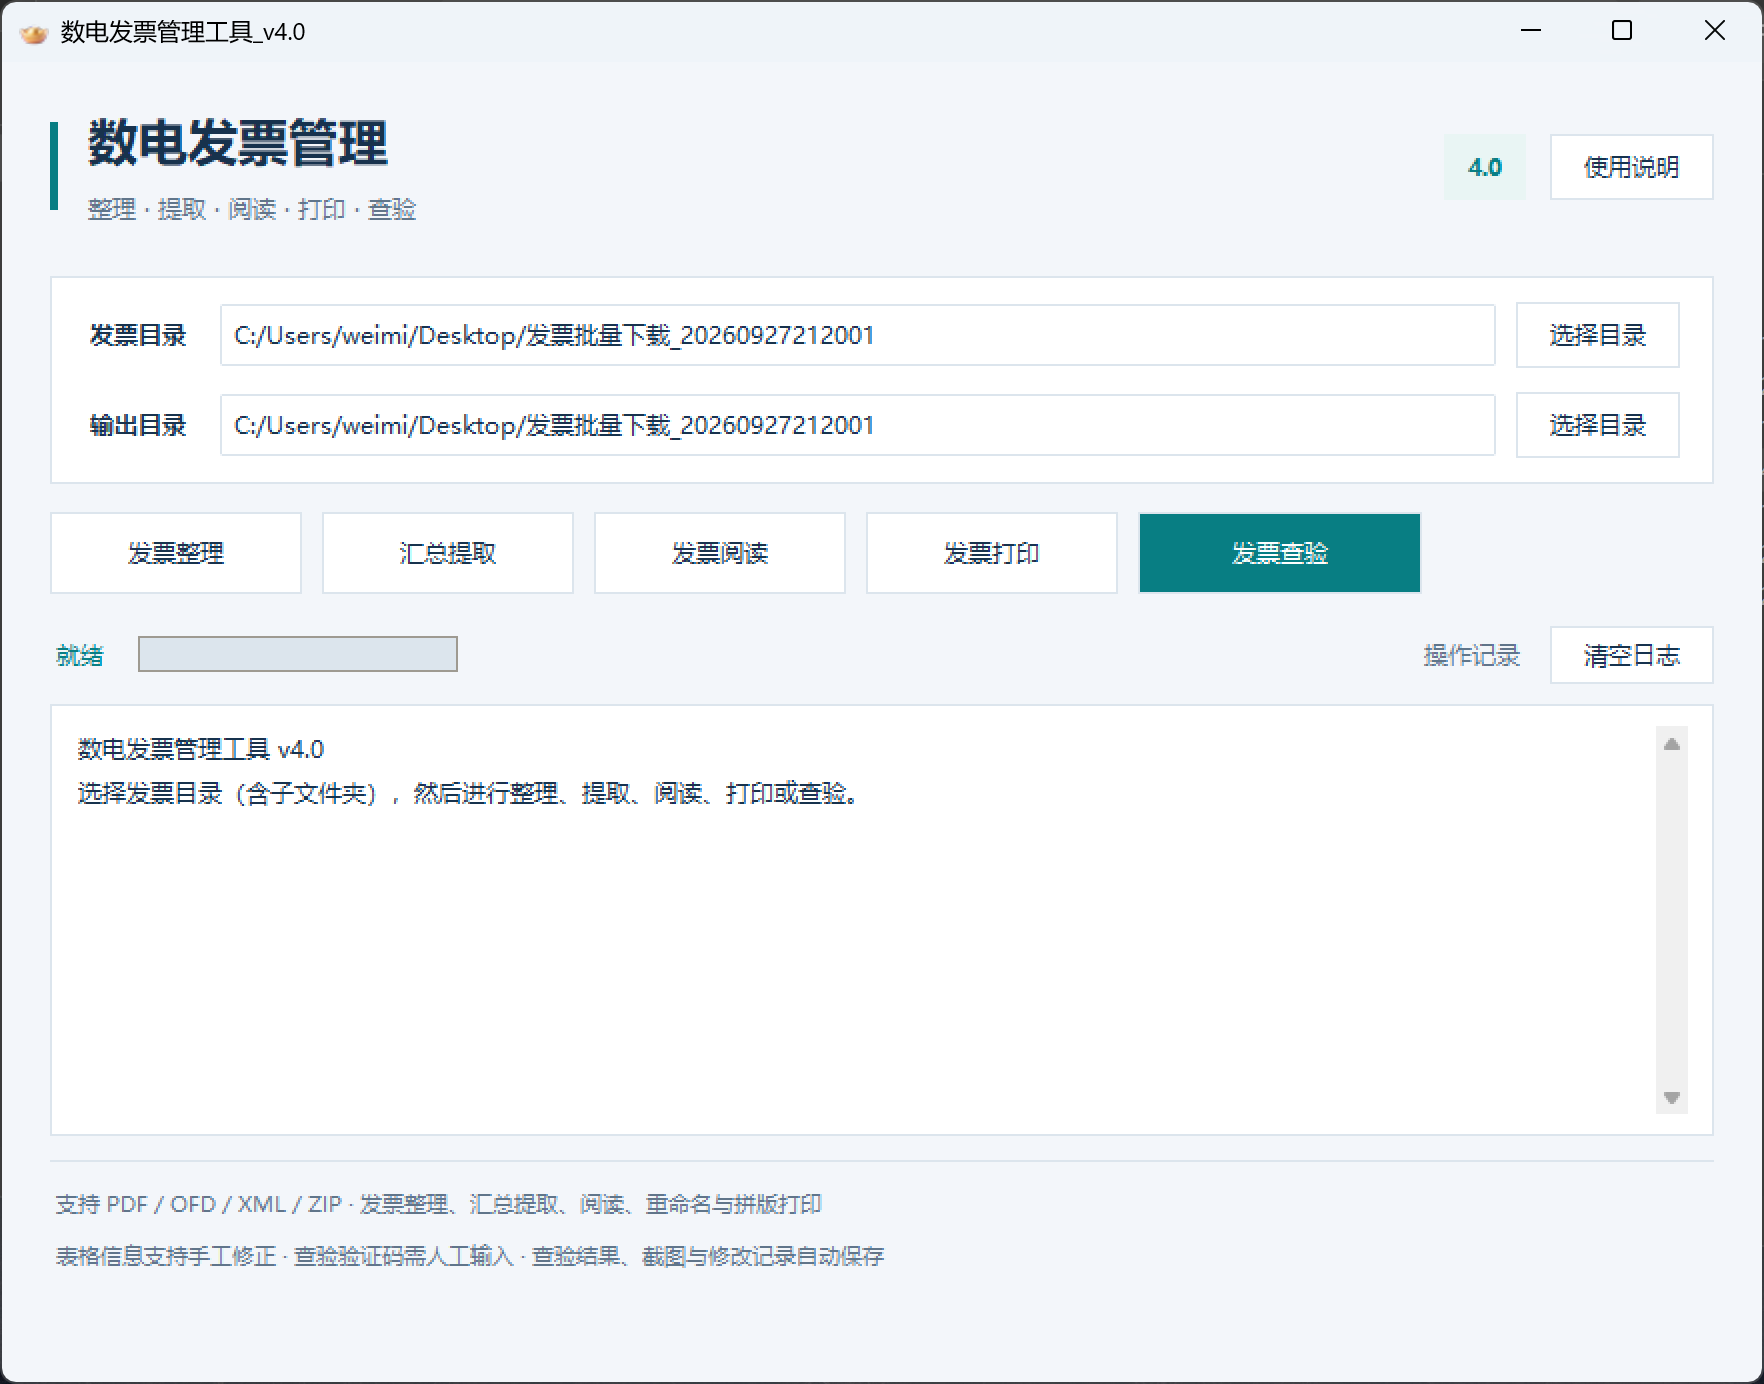1764x1384 pixels.
Task: Click the 操作记录 label
Action: pos(1471,655)
